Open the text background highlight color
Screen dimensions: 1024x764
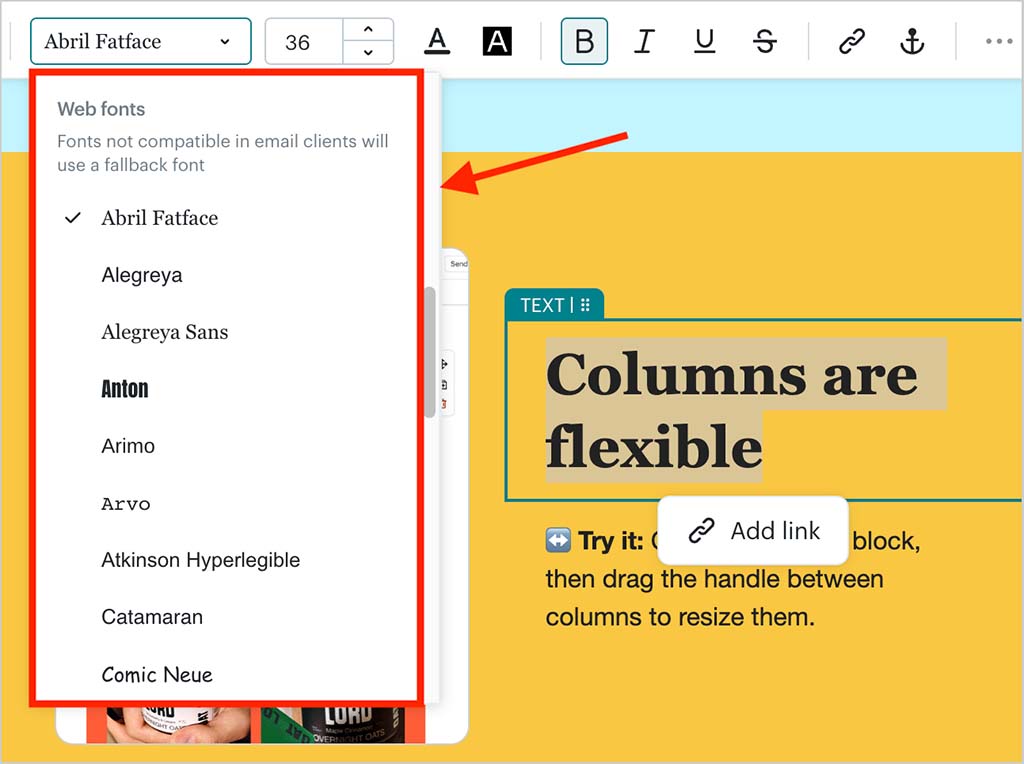tap(497, 41)
